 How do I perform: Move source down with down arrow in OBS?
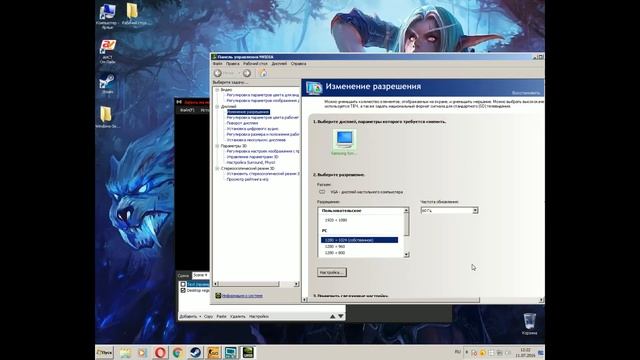click(x=341, y=316)
